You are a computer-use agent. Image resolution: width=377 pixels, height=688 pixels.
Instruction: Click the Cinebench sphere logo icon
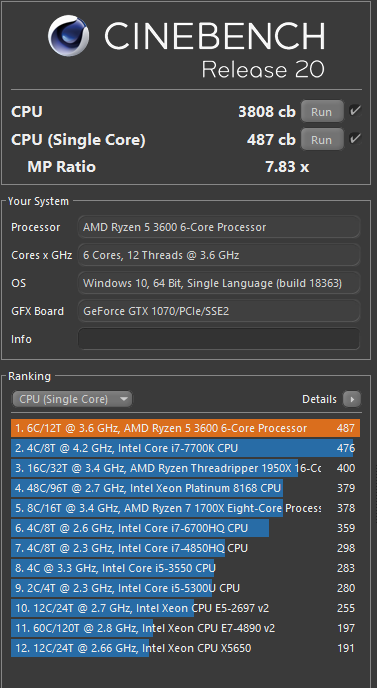[68, 36]
